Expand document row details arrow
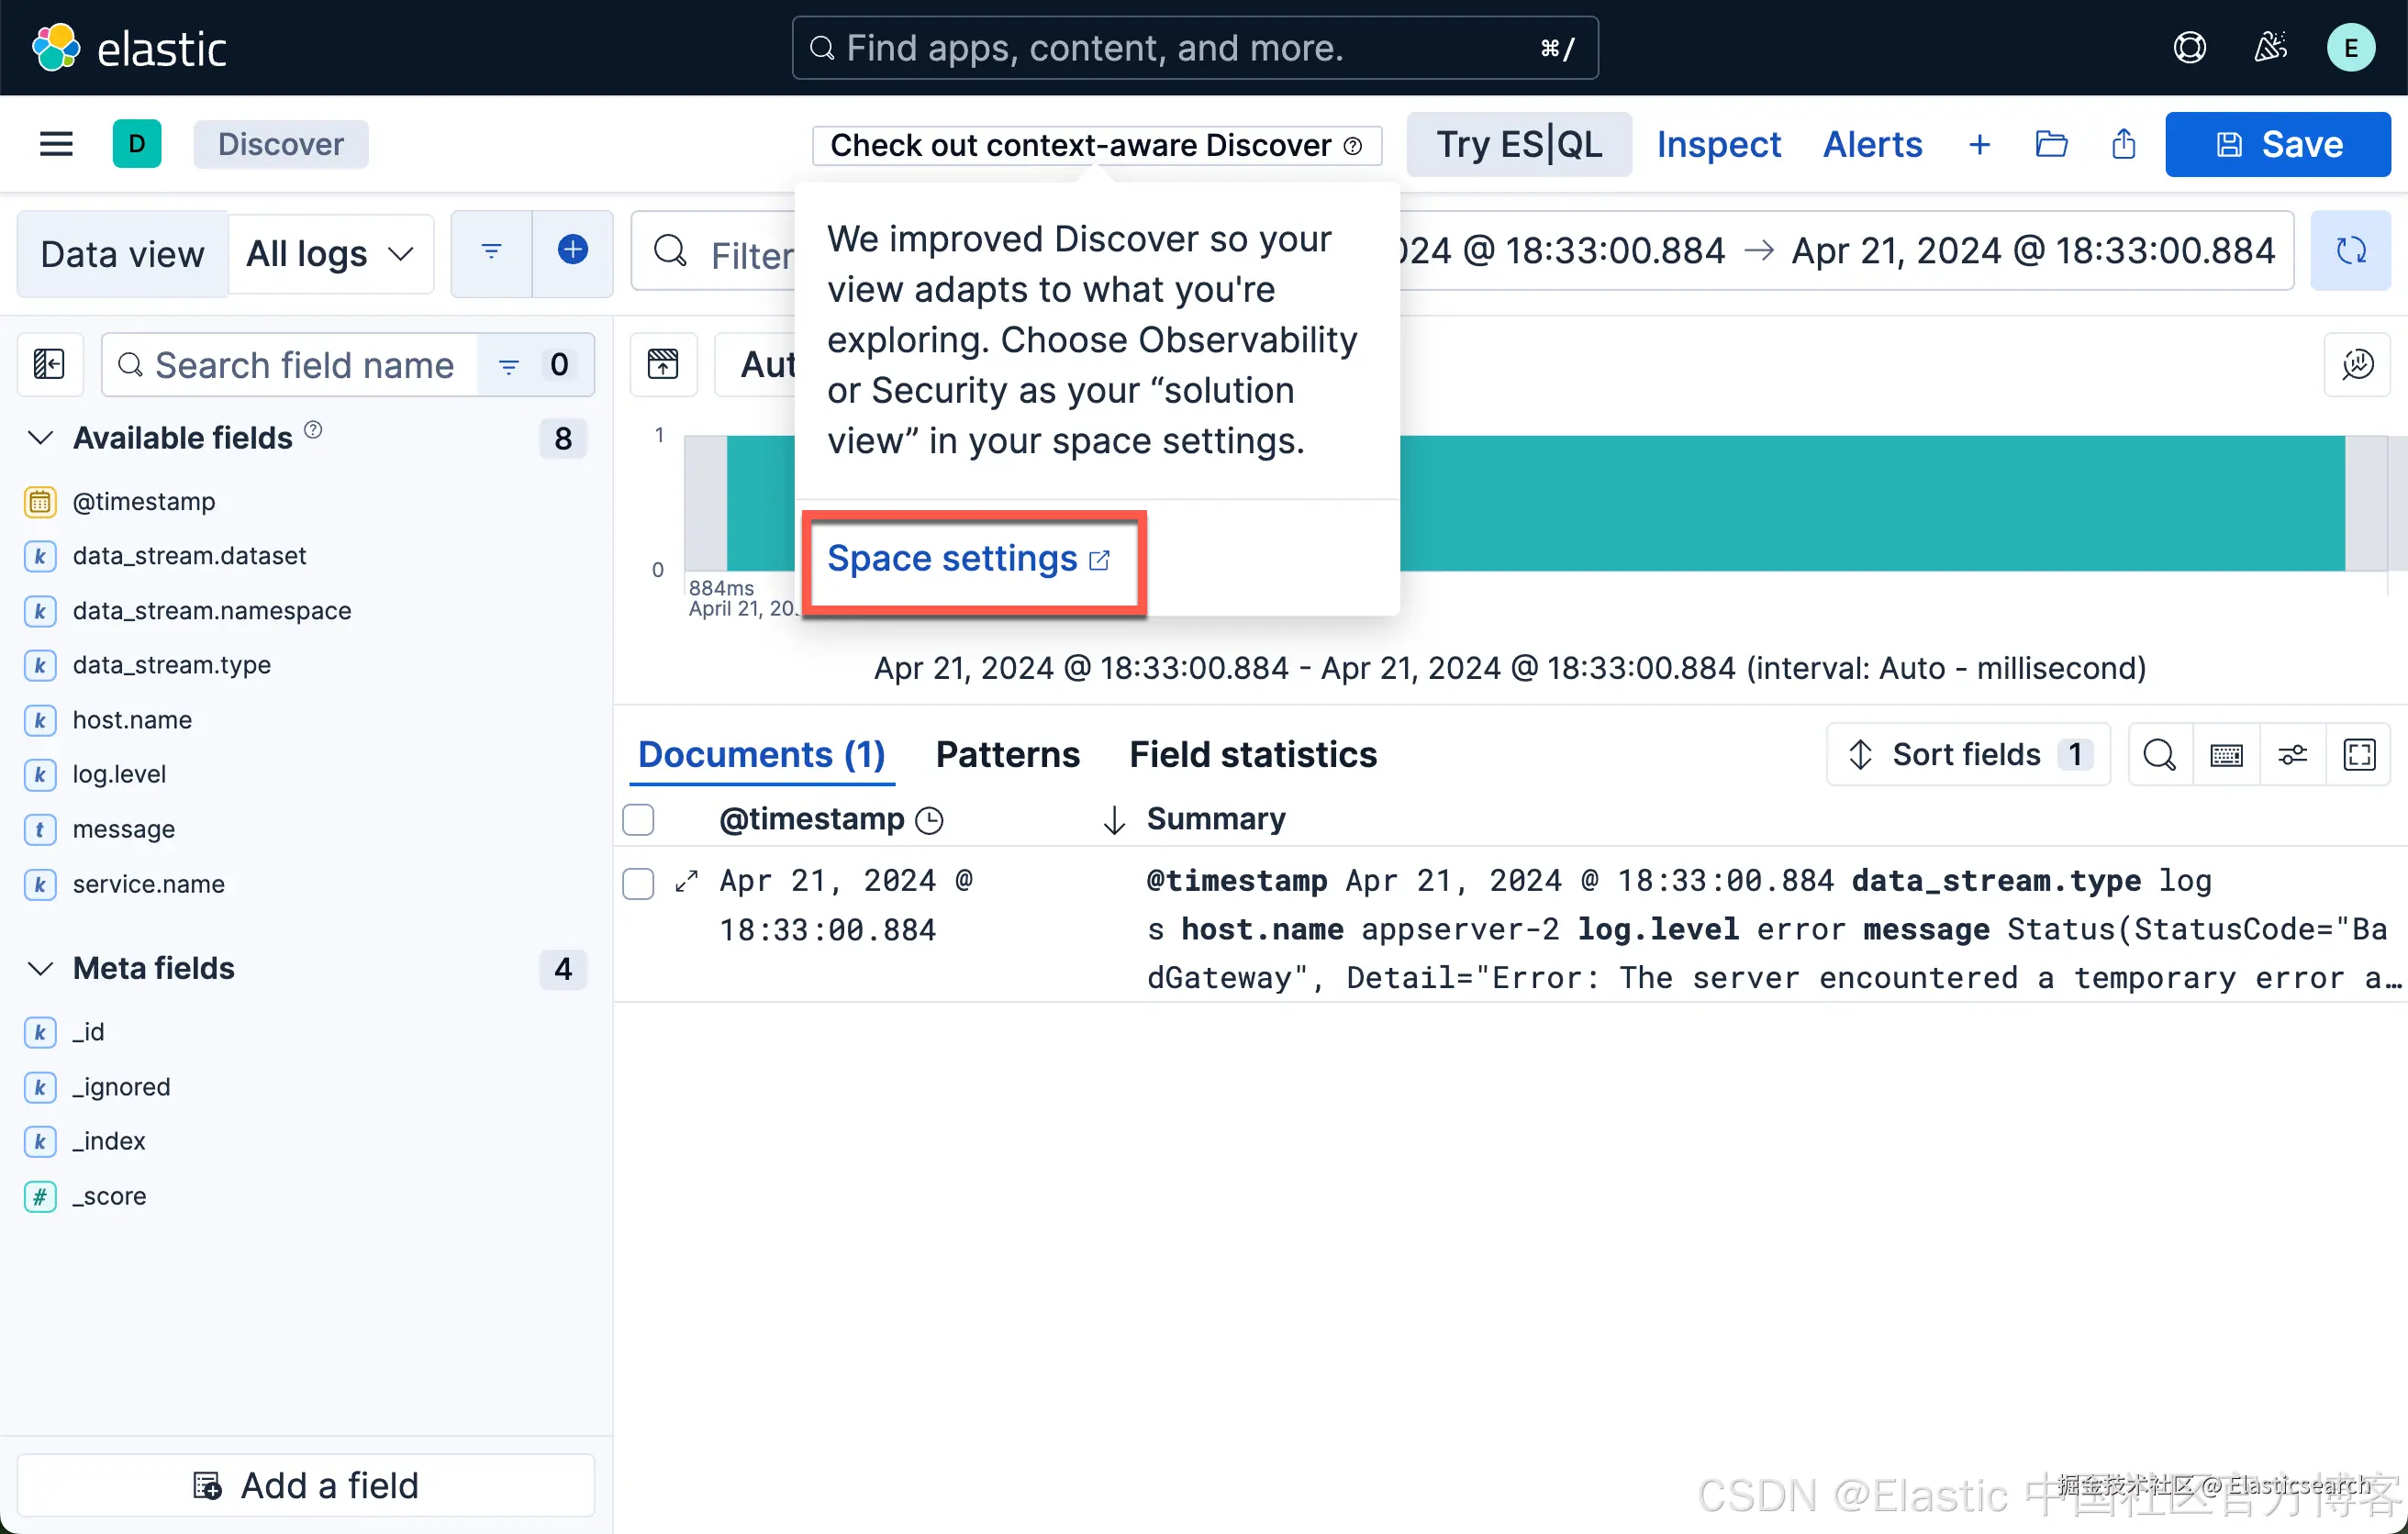2408x1534 pixels. pos(686,881)
